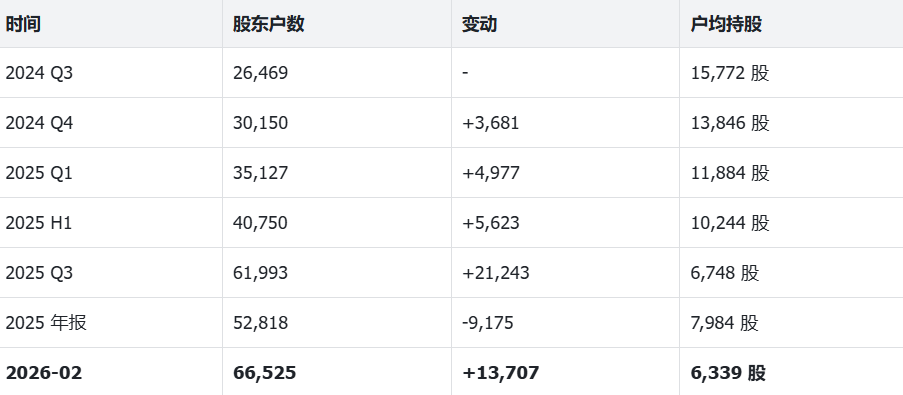The image size is (903, 395).
Task: Click shareholder count 61,993
Action: click(260, 272)
